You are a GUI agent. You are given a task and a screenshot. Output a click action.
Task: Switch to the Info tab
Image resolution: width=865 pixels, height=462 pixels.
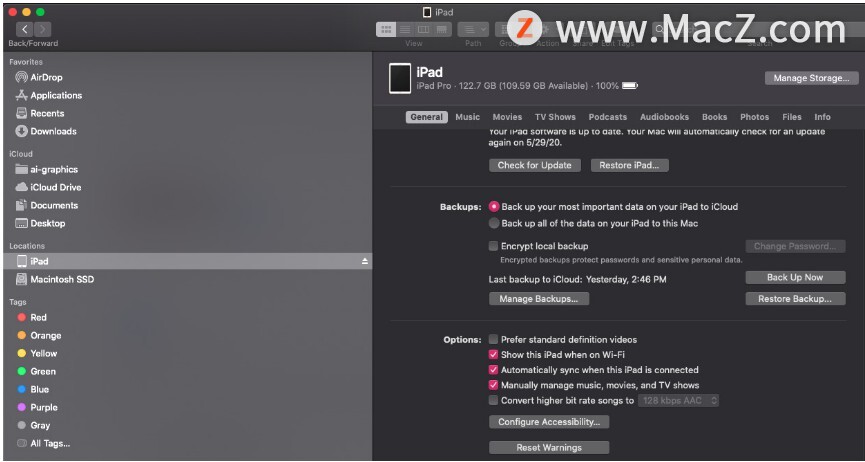[822, 117]
